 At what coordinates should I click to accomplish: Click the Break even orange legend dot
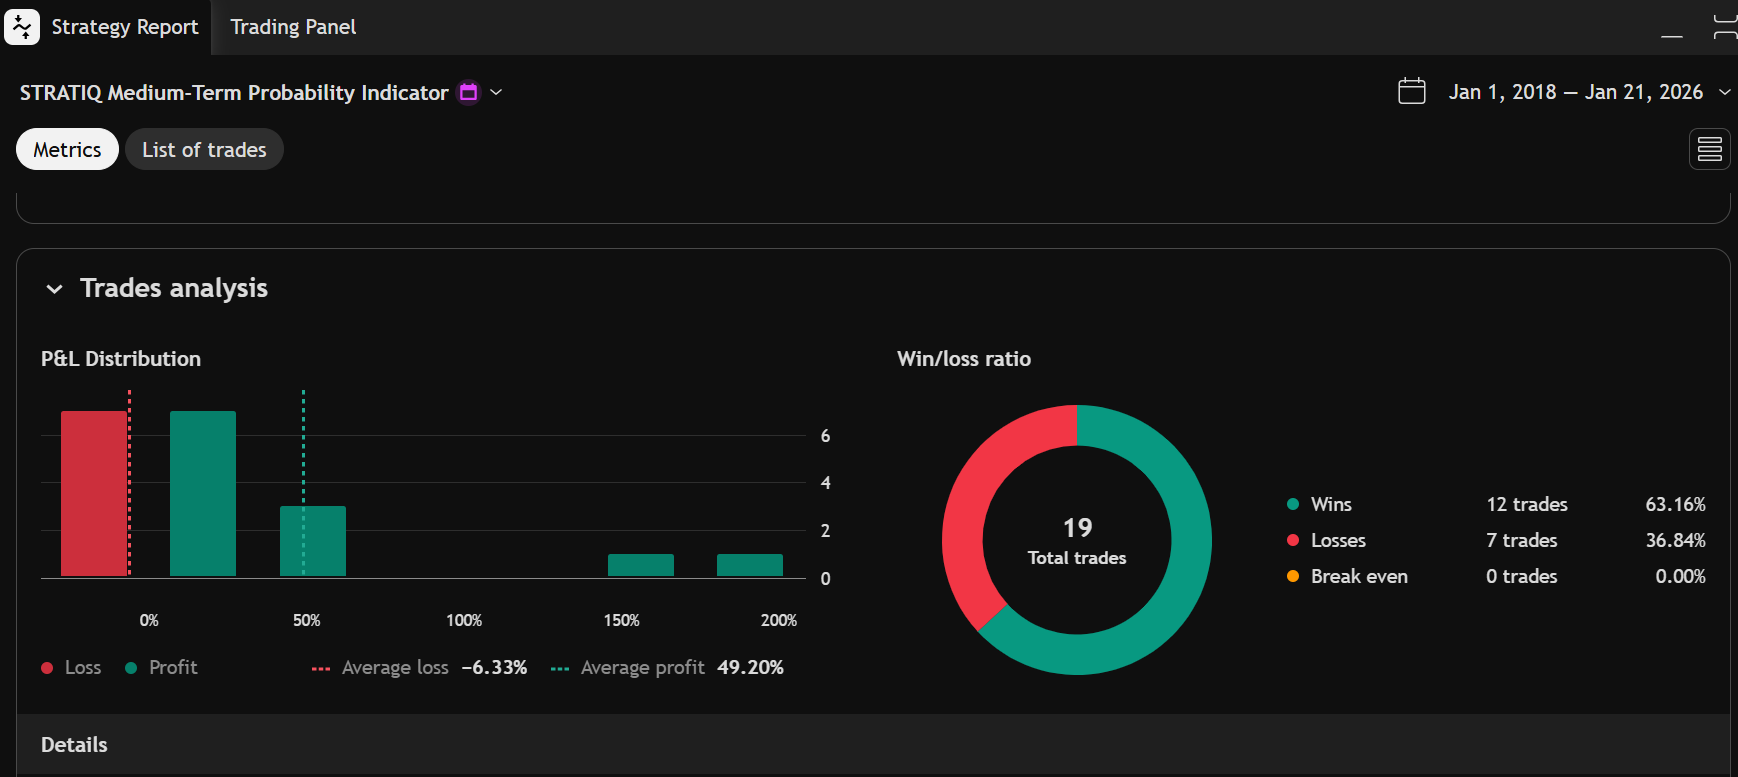pos(1292,576)
